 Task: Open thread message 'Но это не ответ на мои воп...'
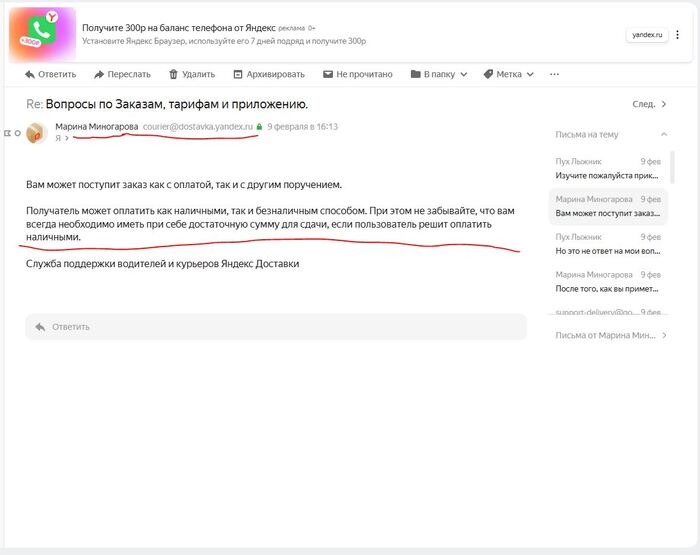click(x=608, y=244)
